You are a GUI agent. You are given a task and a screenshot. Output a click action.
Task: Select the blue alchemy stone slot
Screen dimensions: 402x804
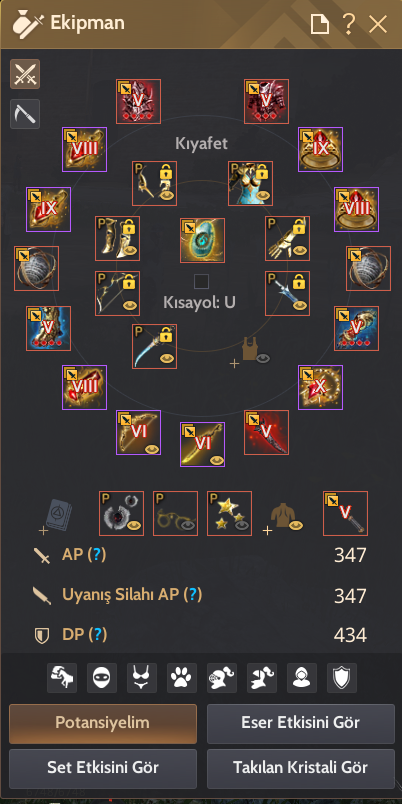click(x=203, y=240)
